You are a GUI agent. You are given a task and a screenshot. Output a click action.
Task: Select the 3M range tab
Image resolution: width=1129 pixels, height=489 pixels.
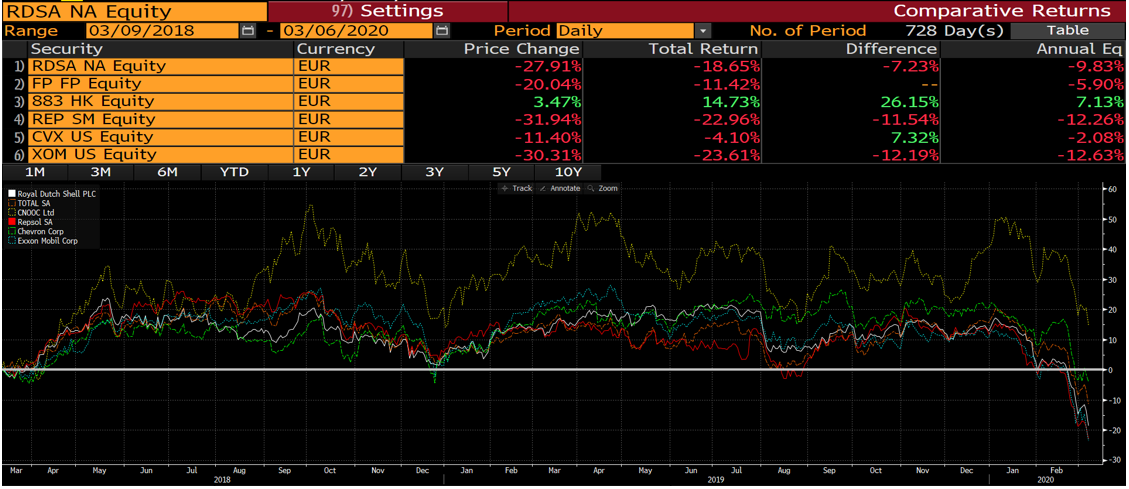100,172
